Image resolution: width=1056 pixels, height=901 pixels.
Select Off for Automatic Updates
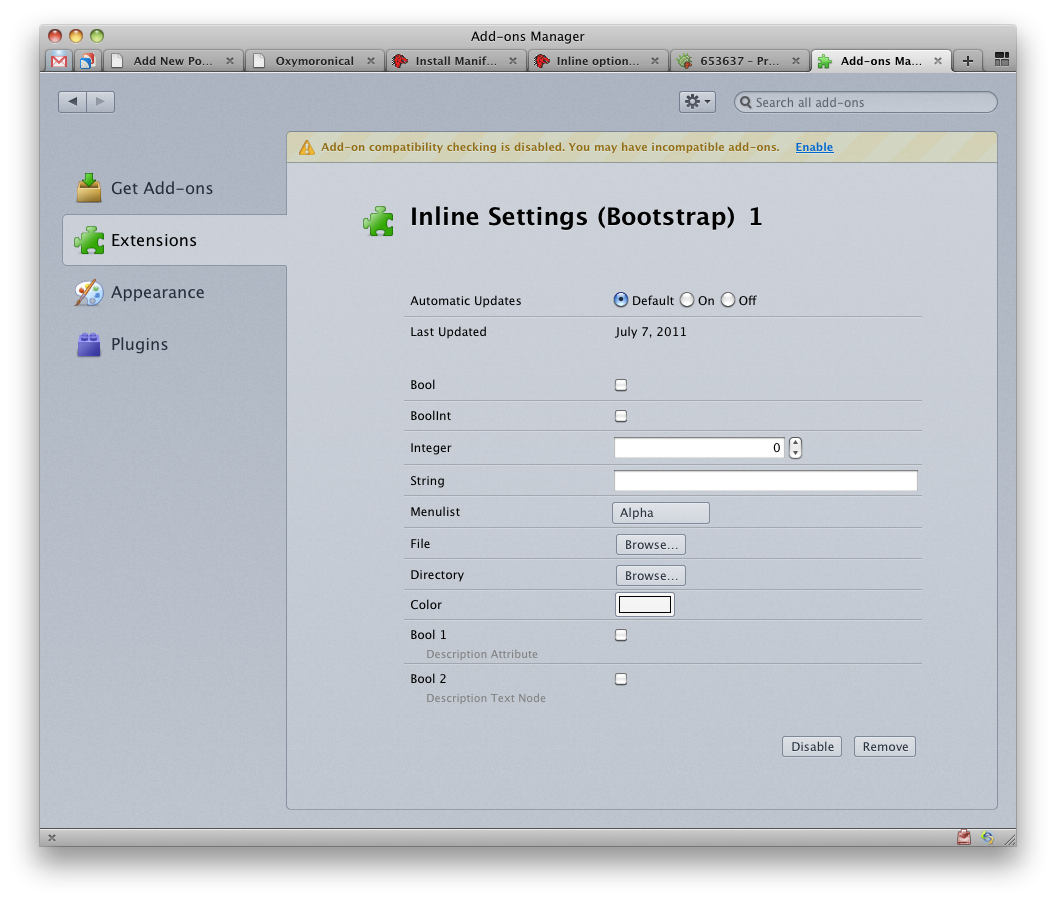tap(728, 300)
